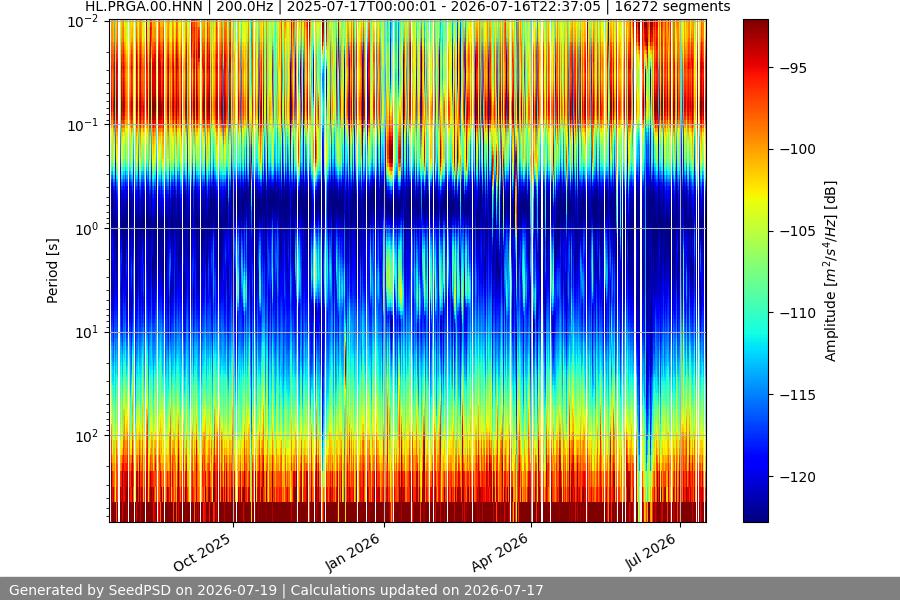
Task: Click the Amplitude [dB] colorbar label
Action: pyautogui.click(x=831, y=271)
